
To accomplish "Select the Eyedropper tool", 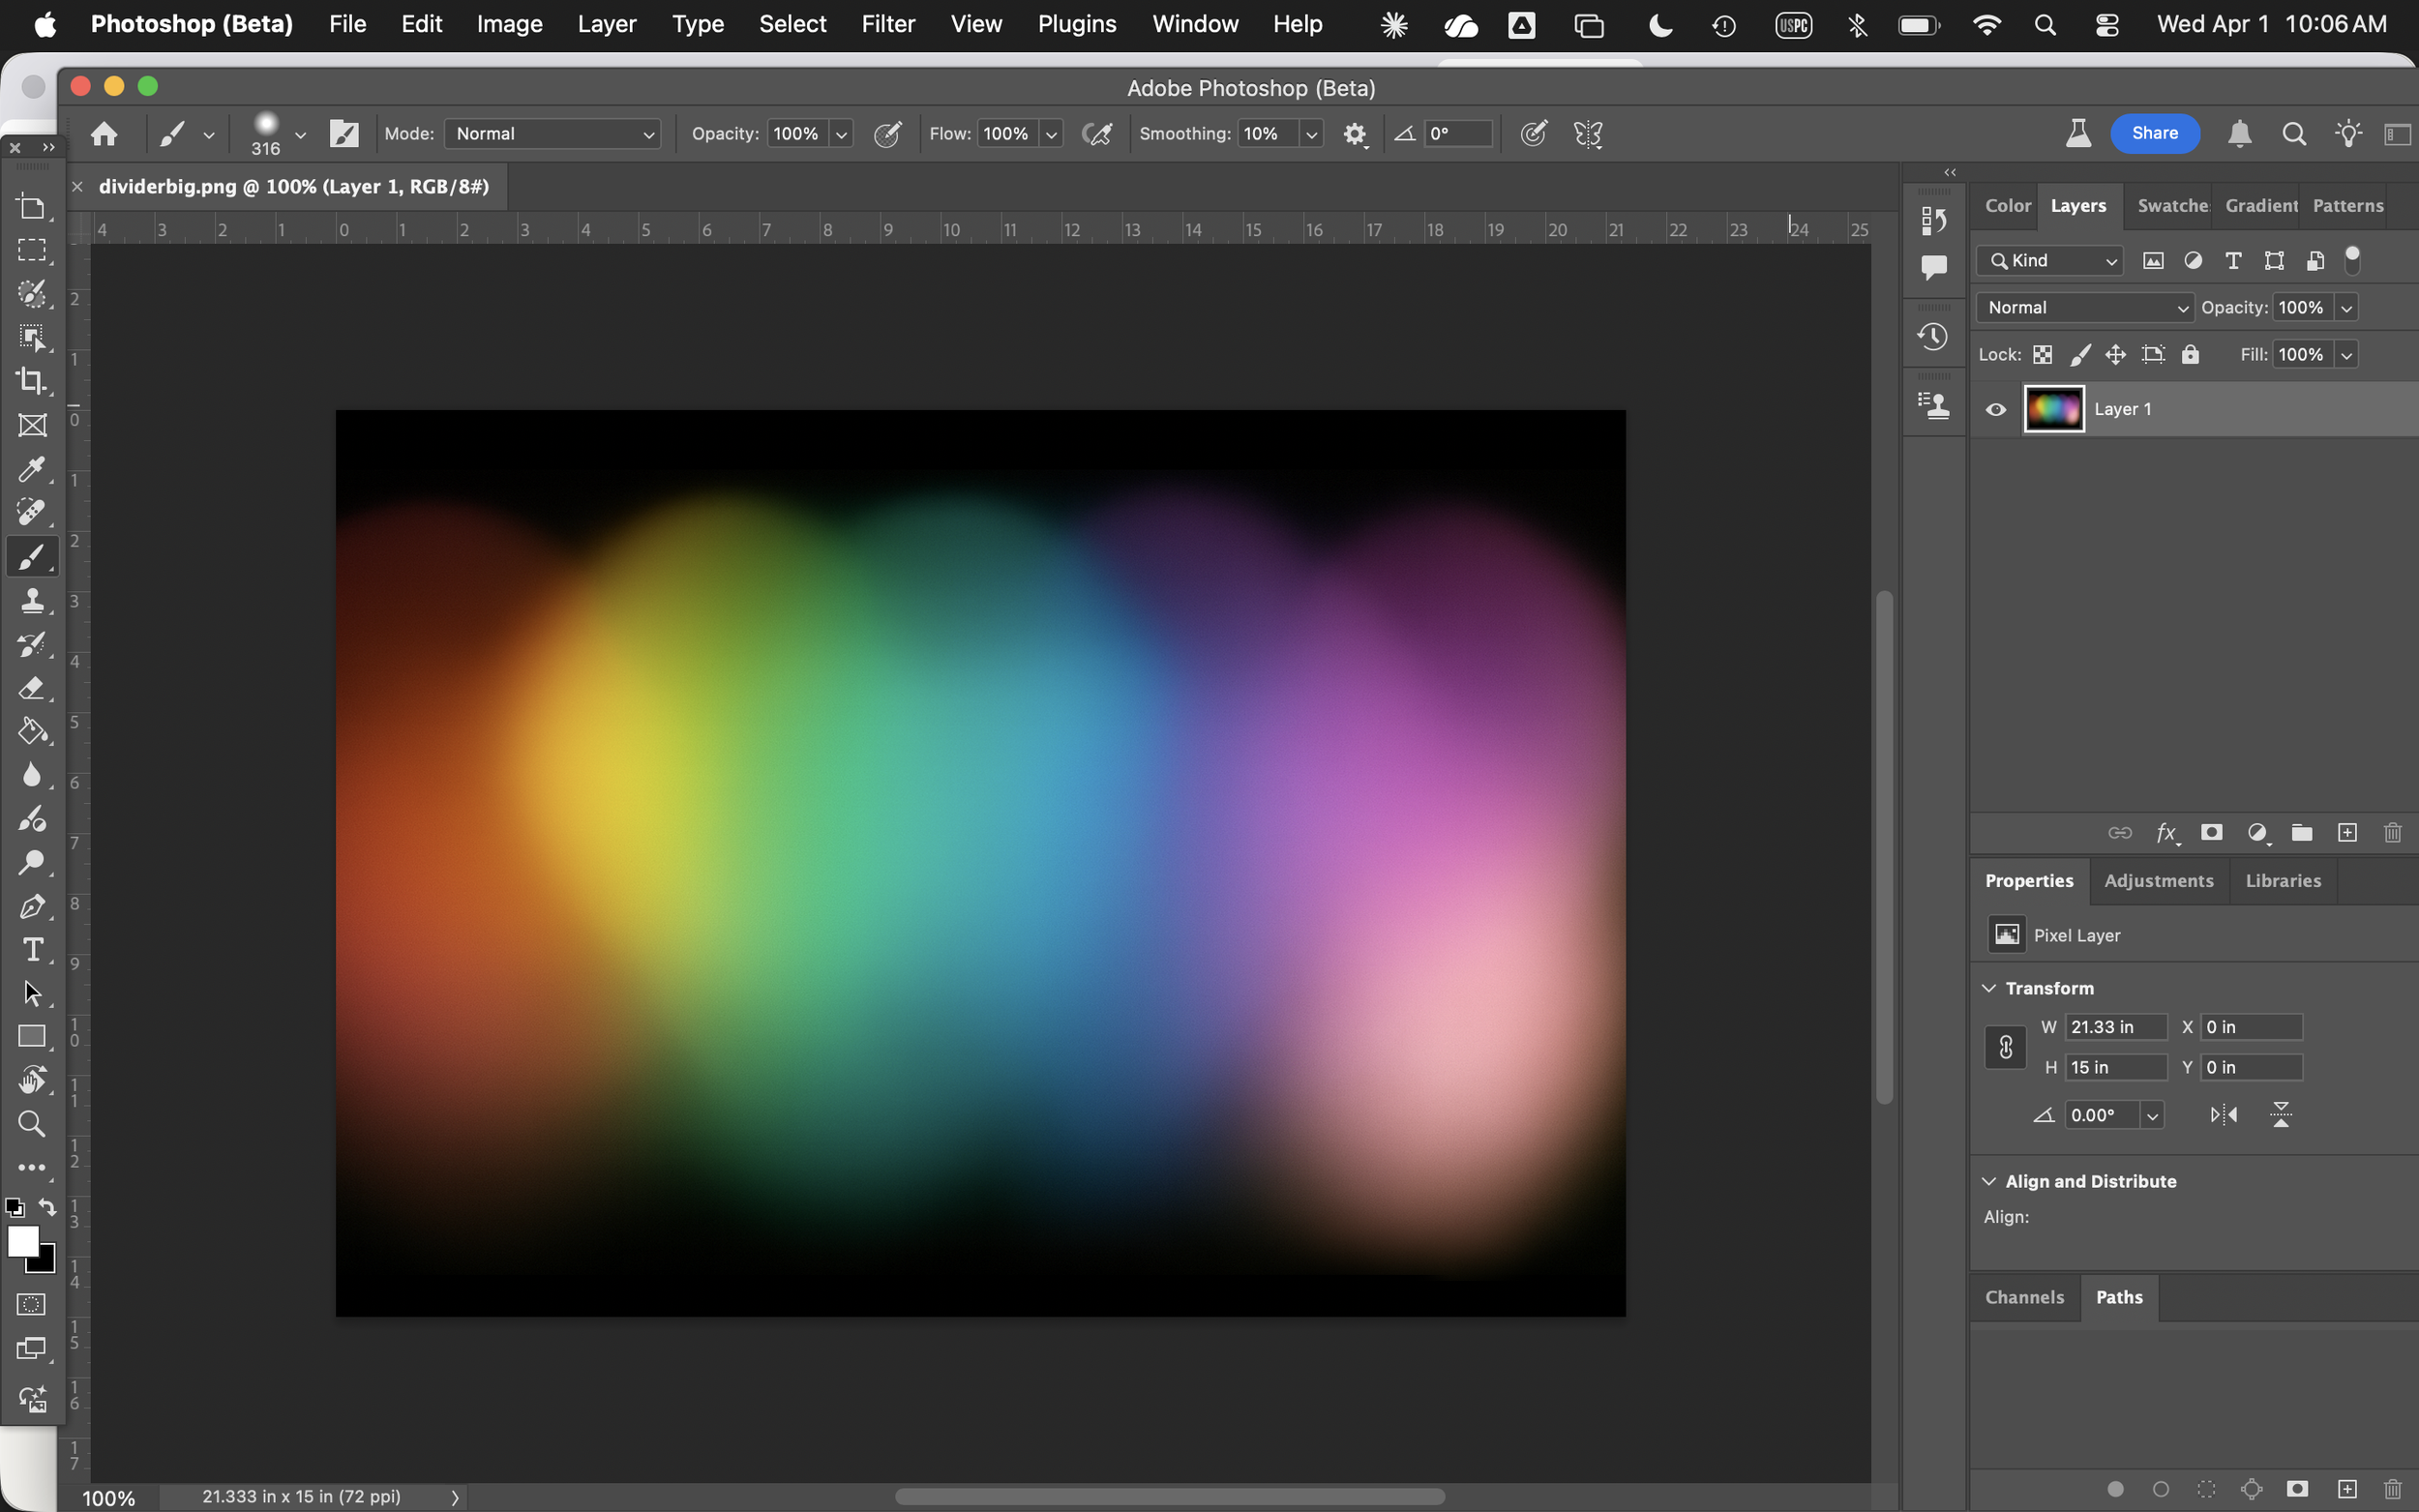I will click(x=32, y=468).
